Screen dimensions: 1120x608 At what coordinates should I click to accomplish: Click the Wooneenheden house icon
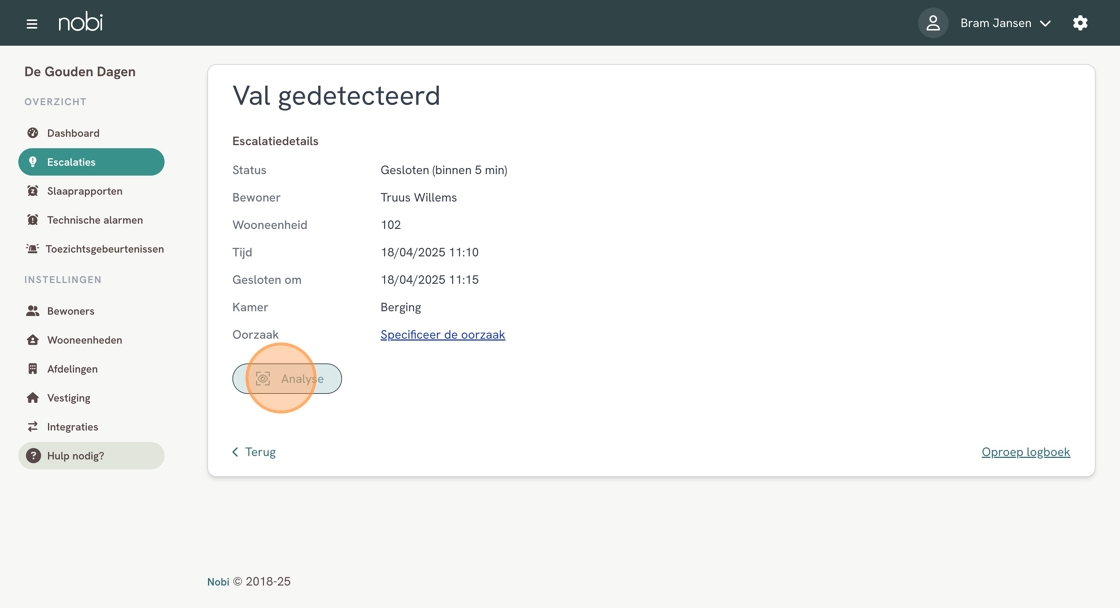[x=33, y=340]
